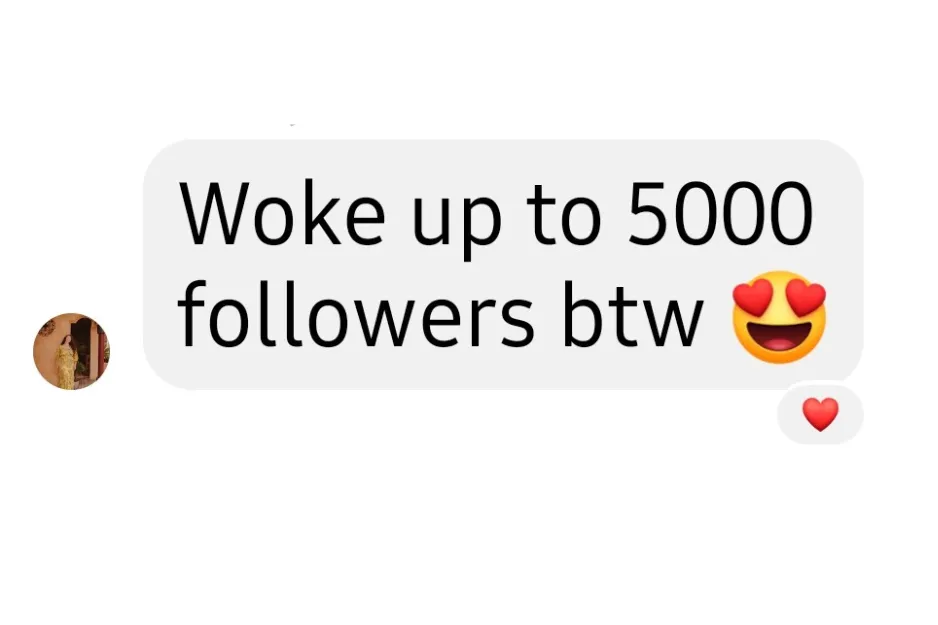The width and height of the screenshot is (938, 625).
Task: Click the number "5000" in the message
Action: pyautogui.click(x=720, y=214)
